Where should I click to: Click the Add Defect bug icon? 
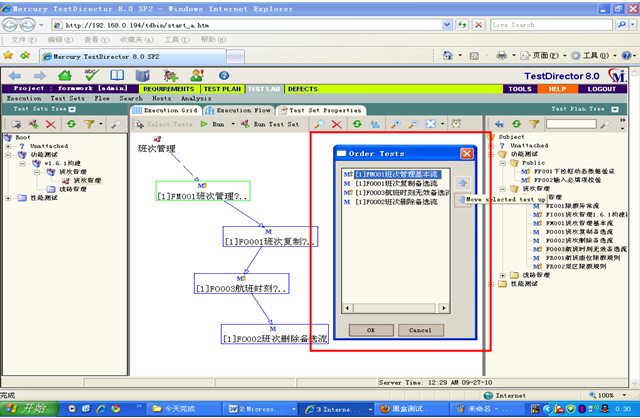(x=171, y=76)
